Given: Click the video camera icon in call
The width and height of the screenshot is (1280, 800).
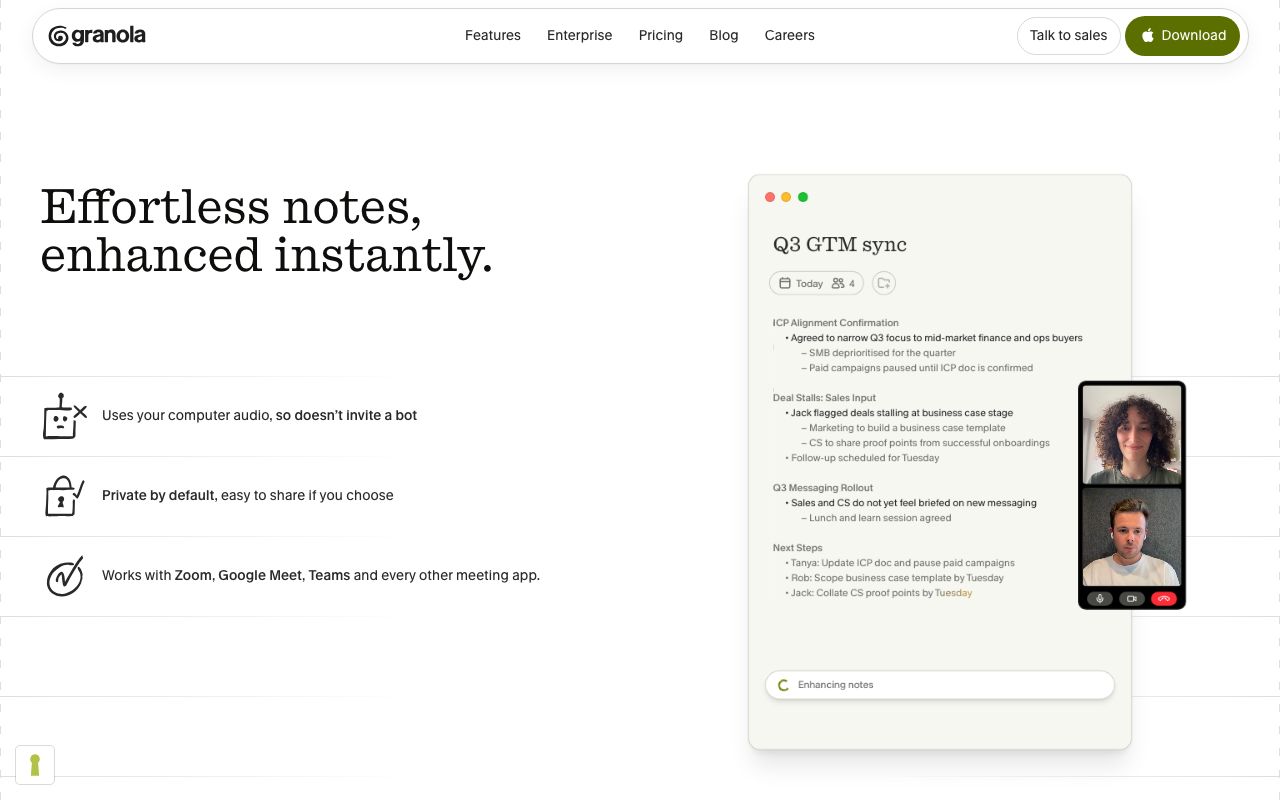Looking at the screenshot, I should tap(1132, 599).
